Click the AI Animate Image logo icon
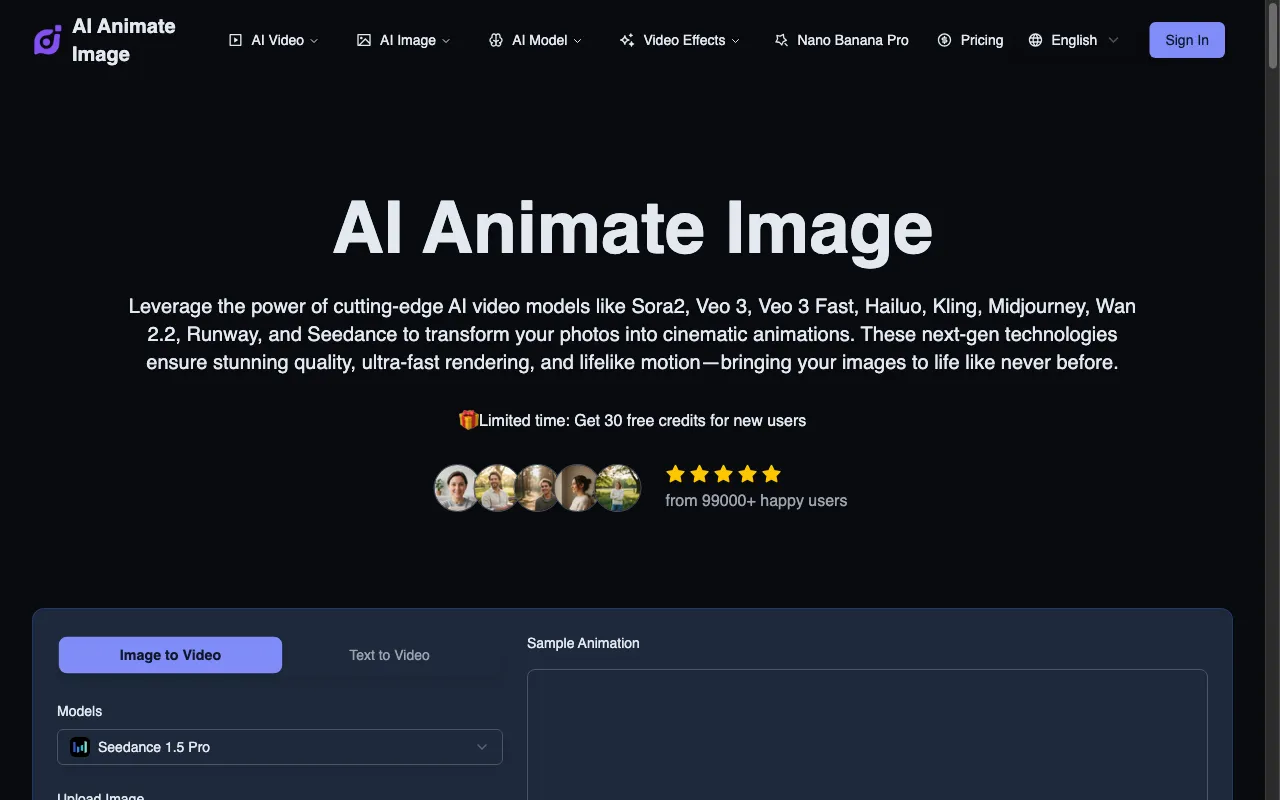This screenshot has width=1280, height=800. [x=48, y=40]
